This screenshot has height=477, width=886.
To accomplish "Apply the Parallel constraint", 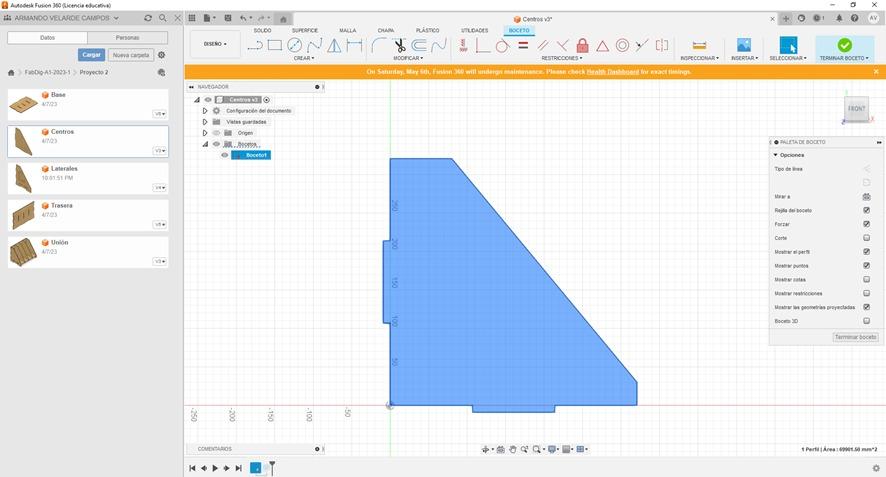I will point(543,45).
